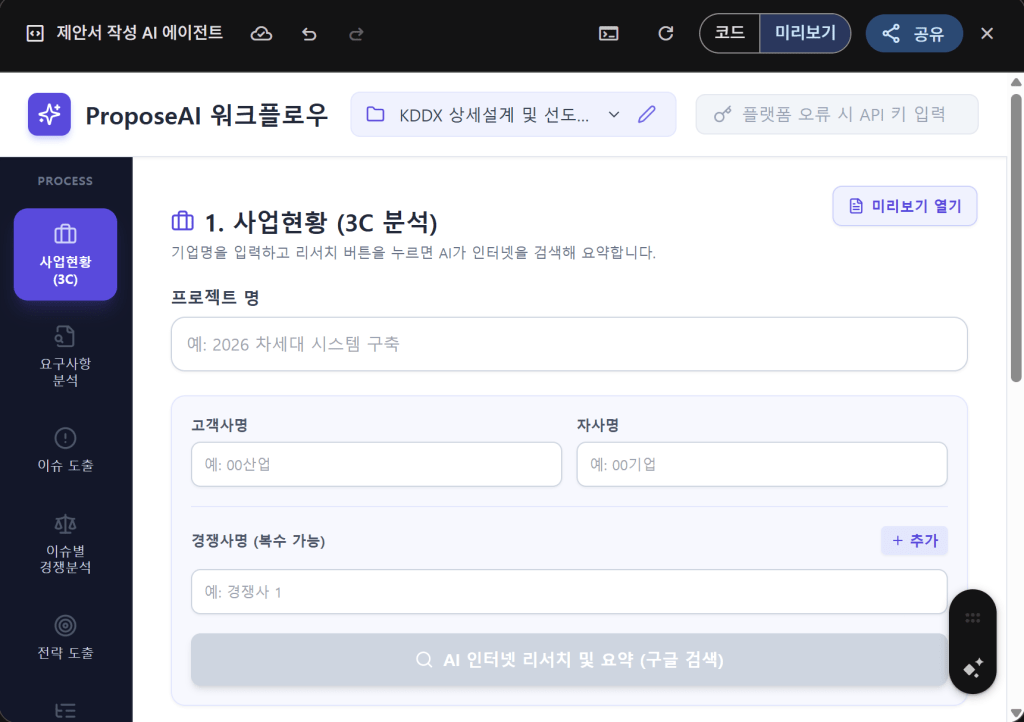Go to 요구사항 분석 step
1024x722 pixels.
pos(65,356)
